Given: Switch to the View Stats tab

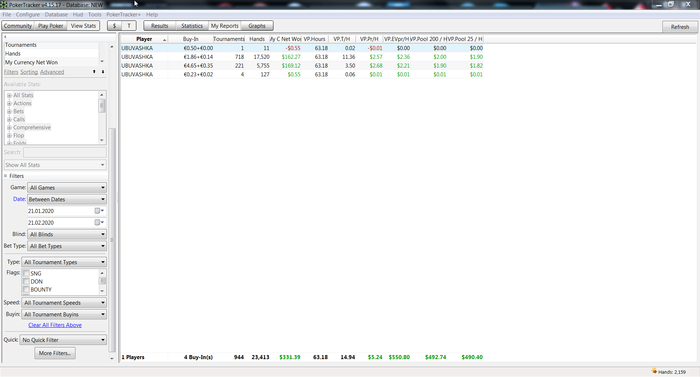Looking at the screenshot, I should point(83,26).
